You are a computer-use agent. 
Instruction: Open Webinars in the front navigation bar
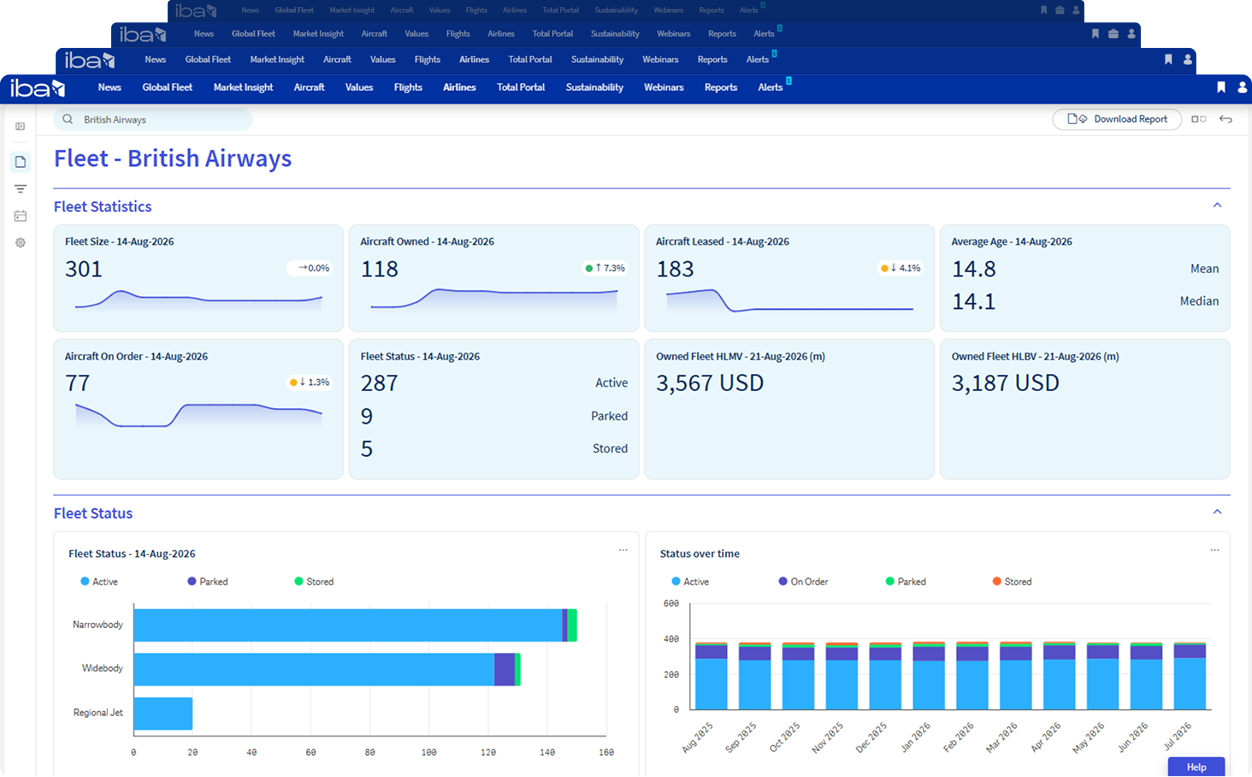point(664,88)
